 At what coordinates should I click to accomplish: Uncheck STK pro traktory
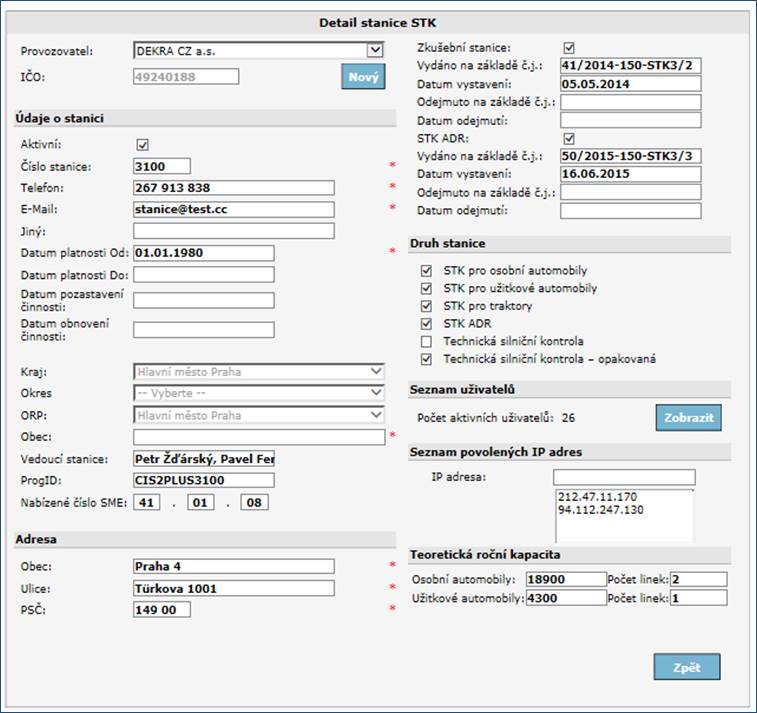(x=428, y=306)
